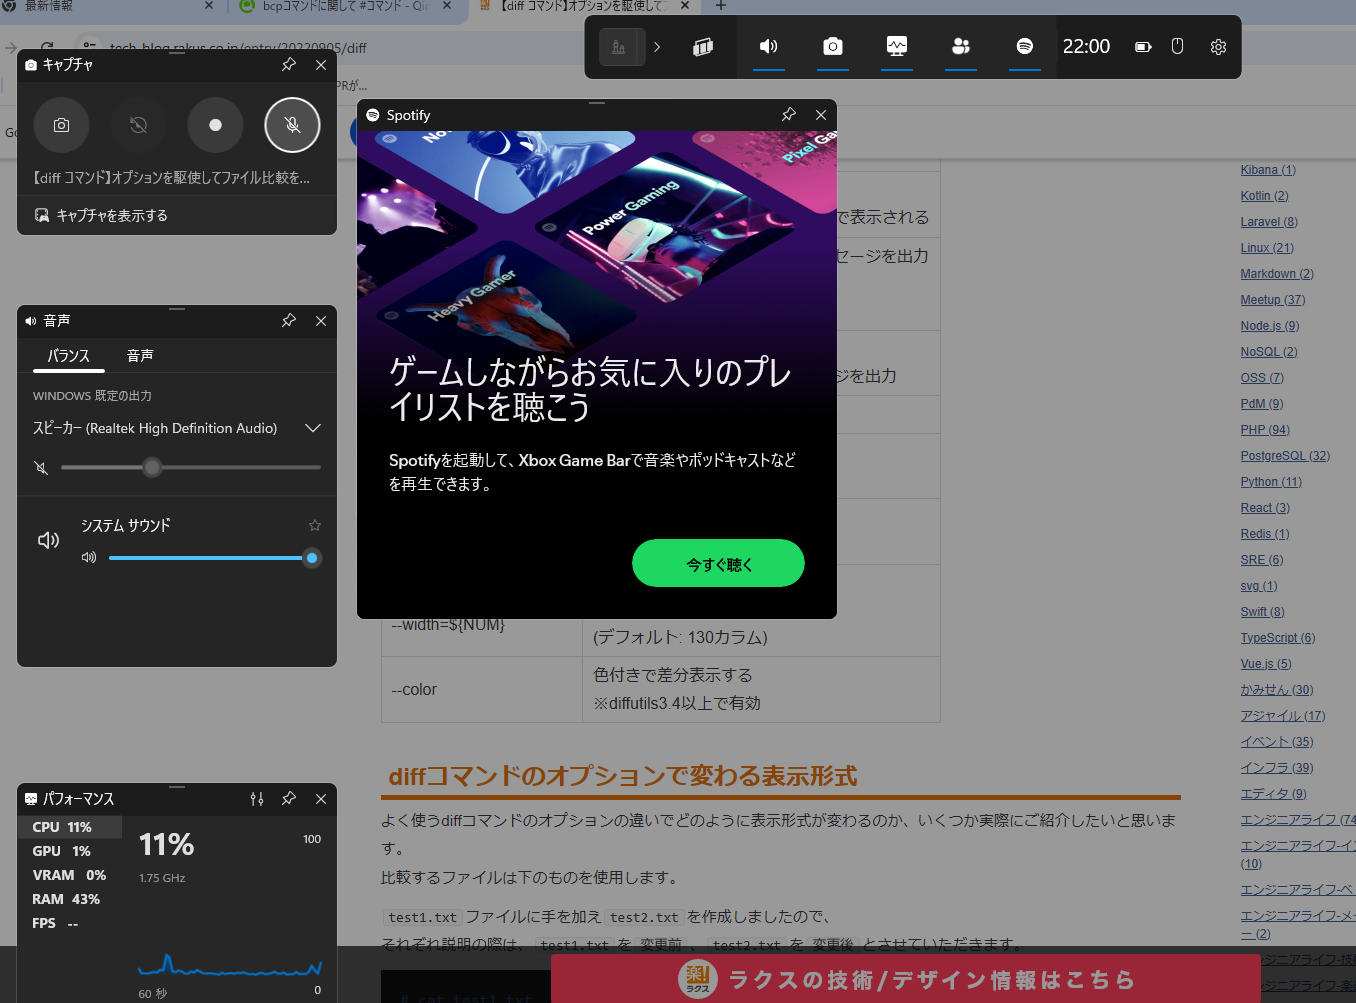Expand the Game Bar widget list chevron

[657, 47]
